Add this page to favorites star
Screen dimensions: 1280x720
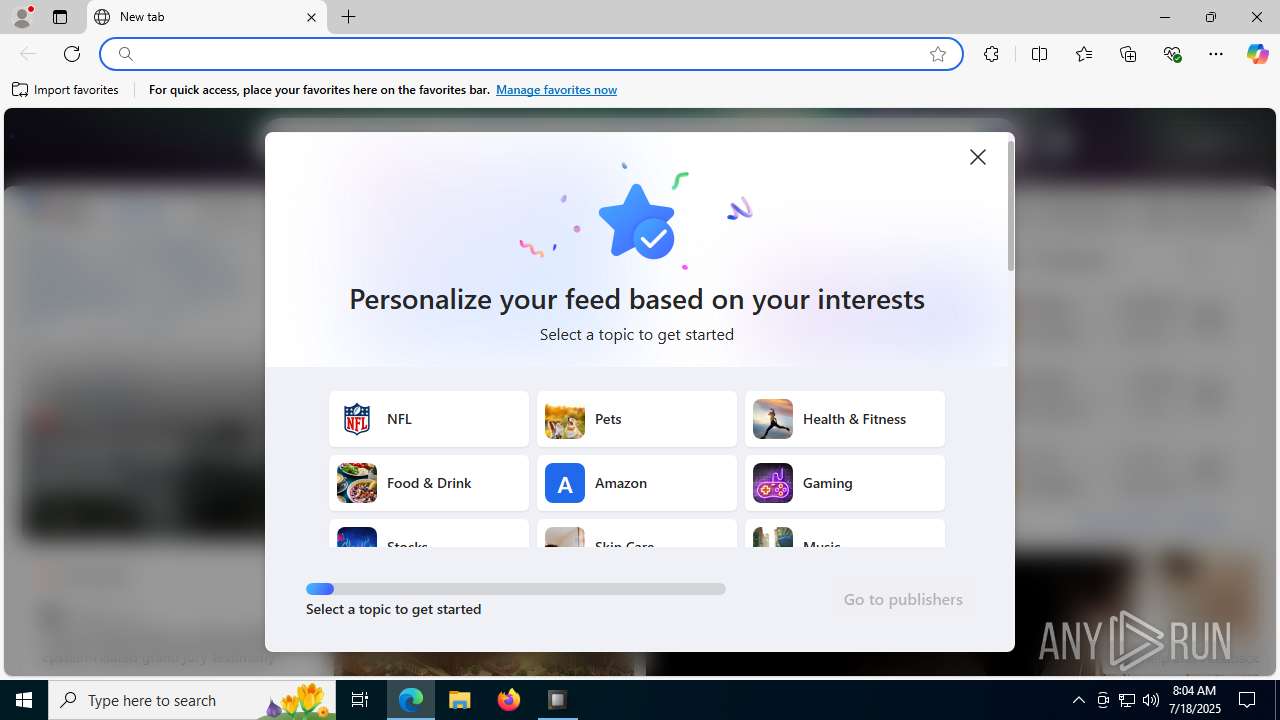coord(938,54)
